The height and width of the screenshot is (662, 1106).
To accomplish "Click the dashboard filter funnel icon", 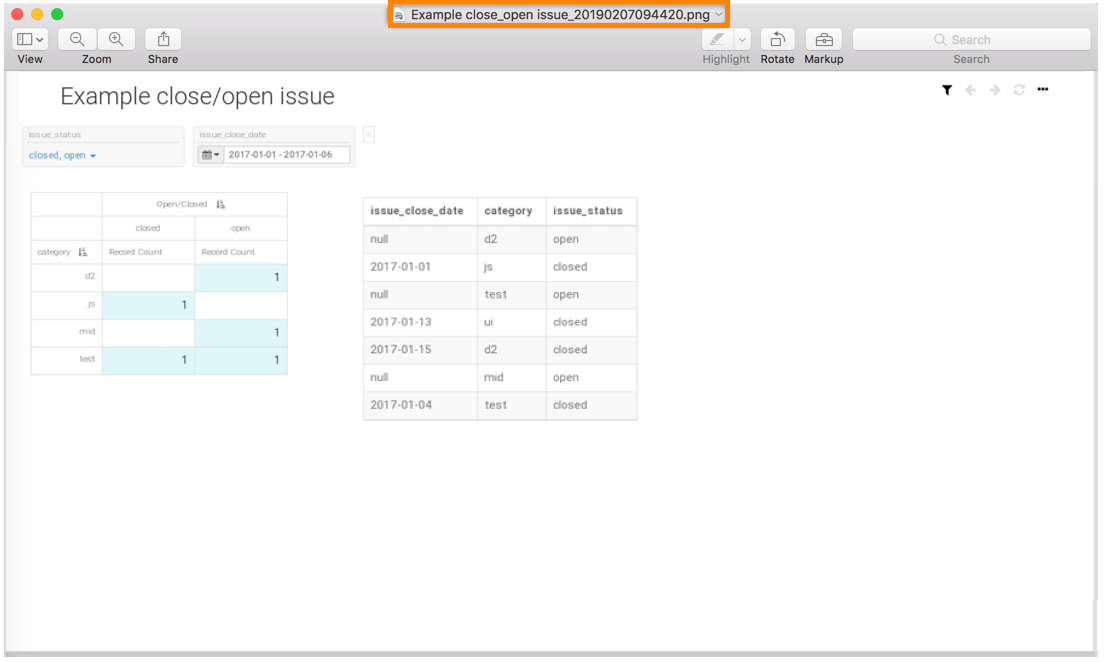I will [946, 90].
